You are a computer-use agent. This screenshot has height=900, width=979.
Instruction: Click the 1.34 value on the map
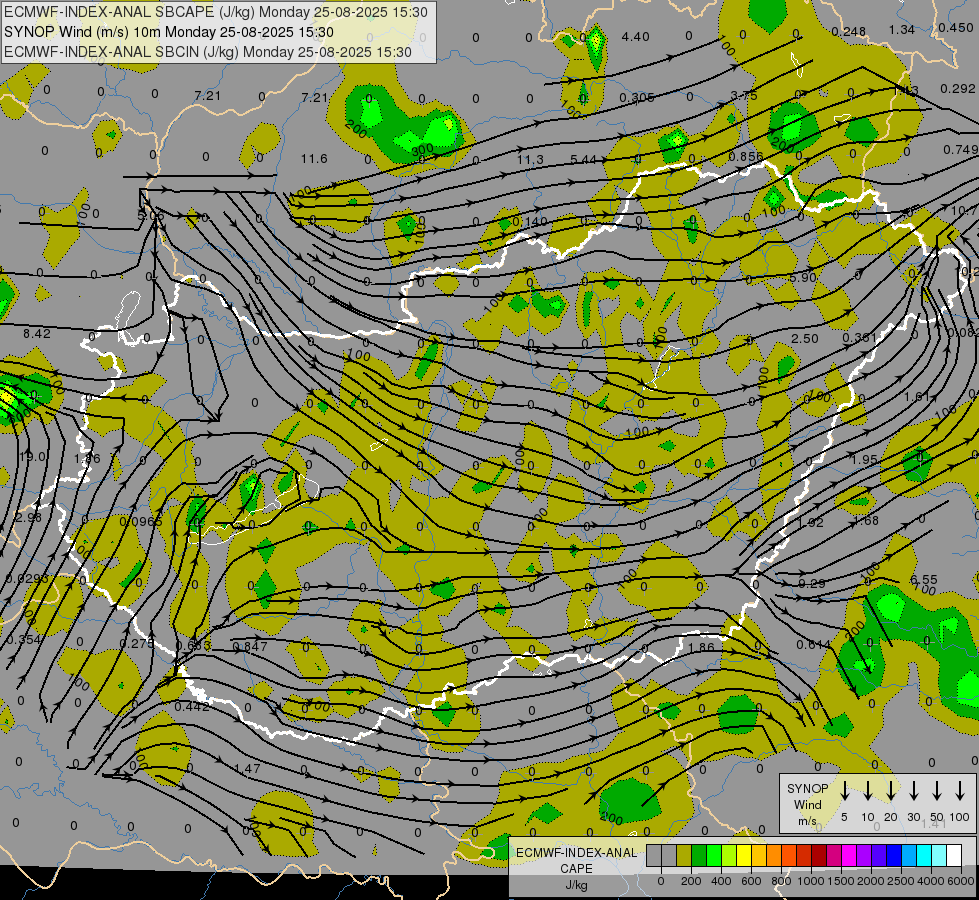[x=902, y=29]
